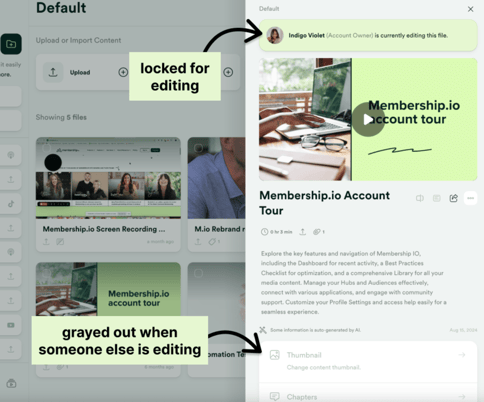This screenshot has height=402, width=484.
Task: Expand the Chapters row arrow
Action: (462, 397)
